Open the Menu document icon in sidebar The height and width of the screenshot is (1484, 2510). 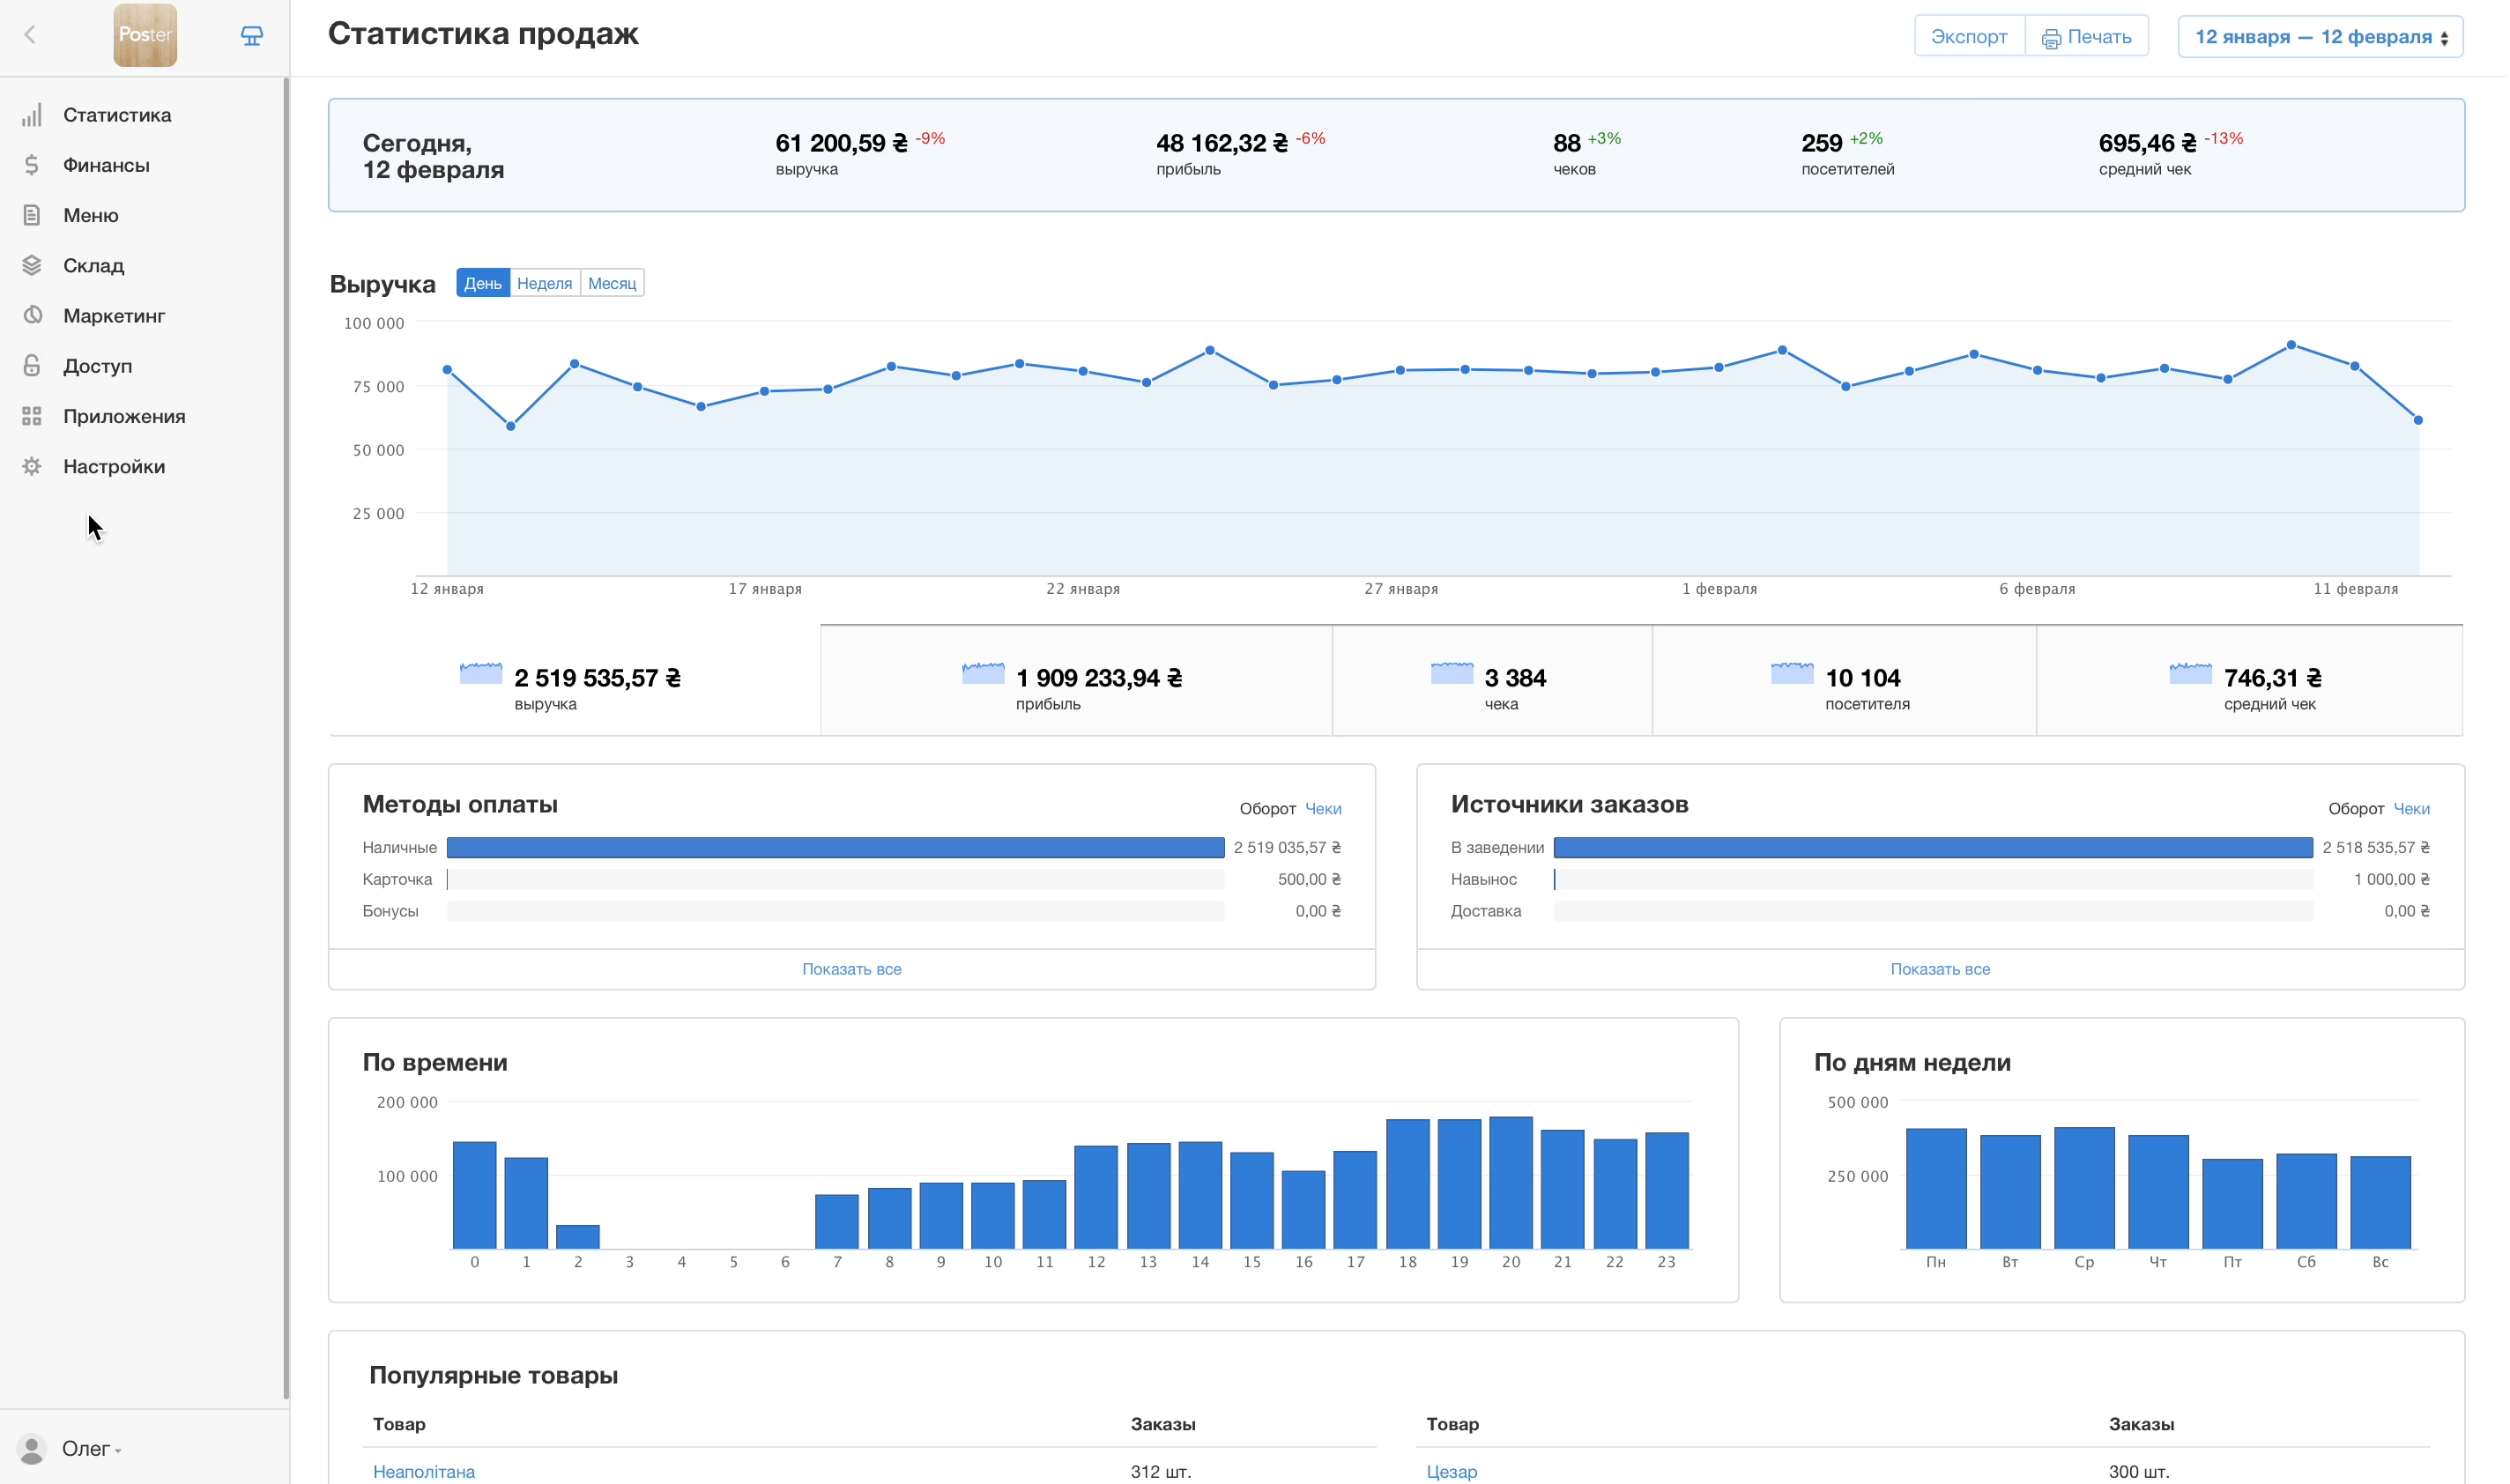(32, 215)
